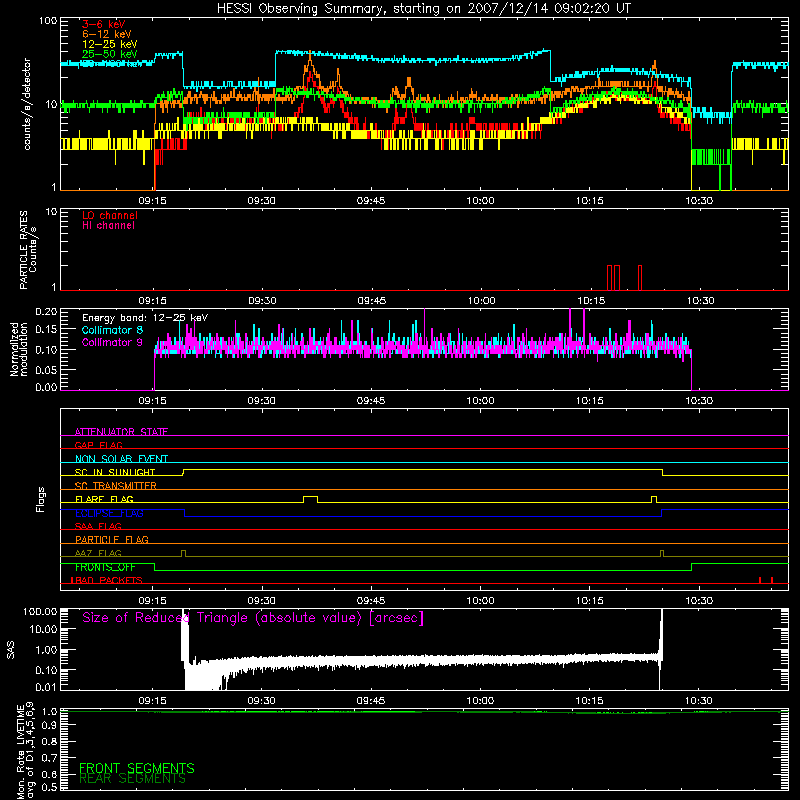Select the green 25-50 keV legend label
The width and height of the screenshot is (800, 800).
109,54
